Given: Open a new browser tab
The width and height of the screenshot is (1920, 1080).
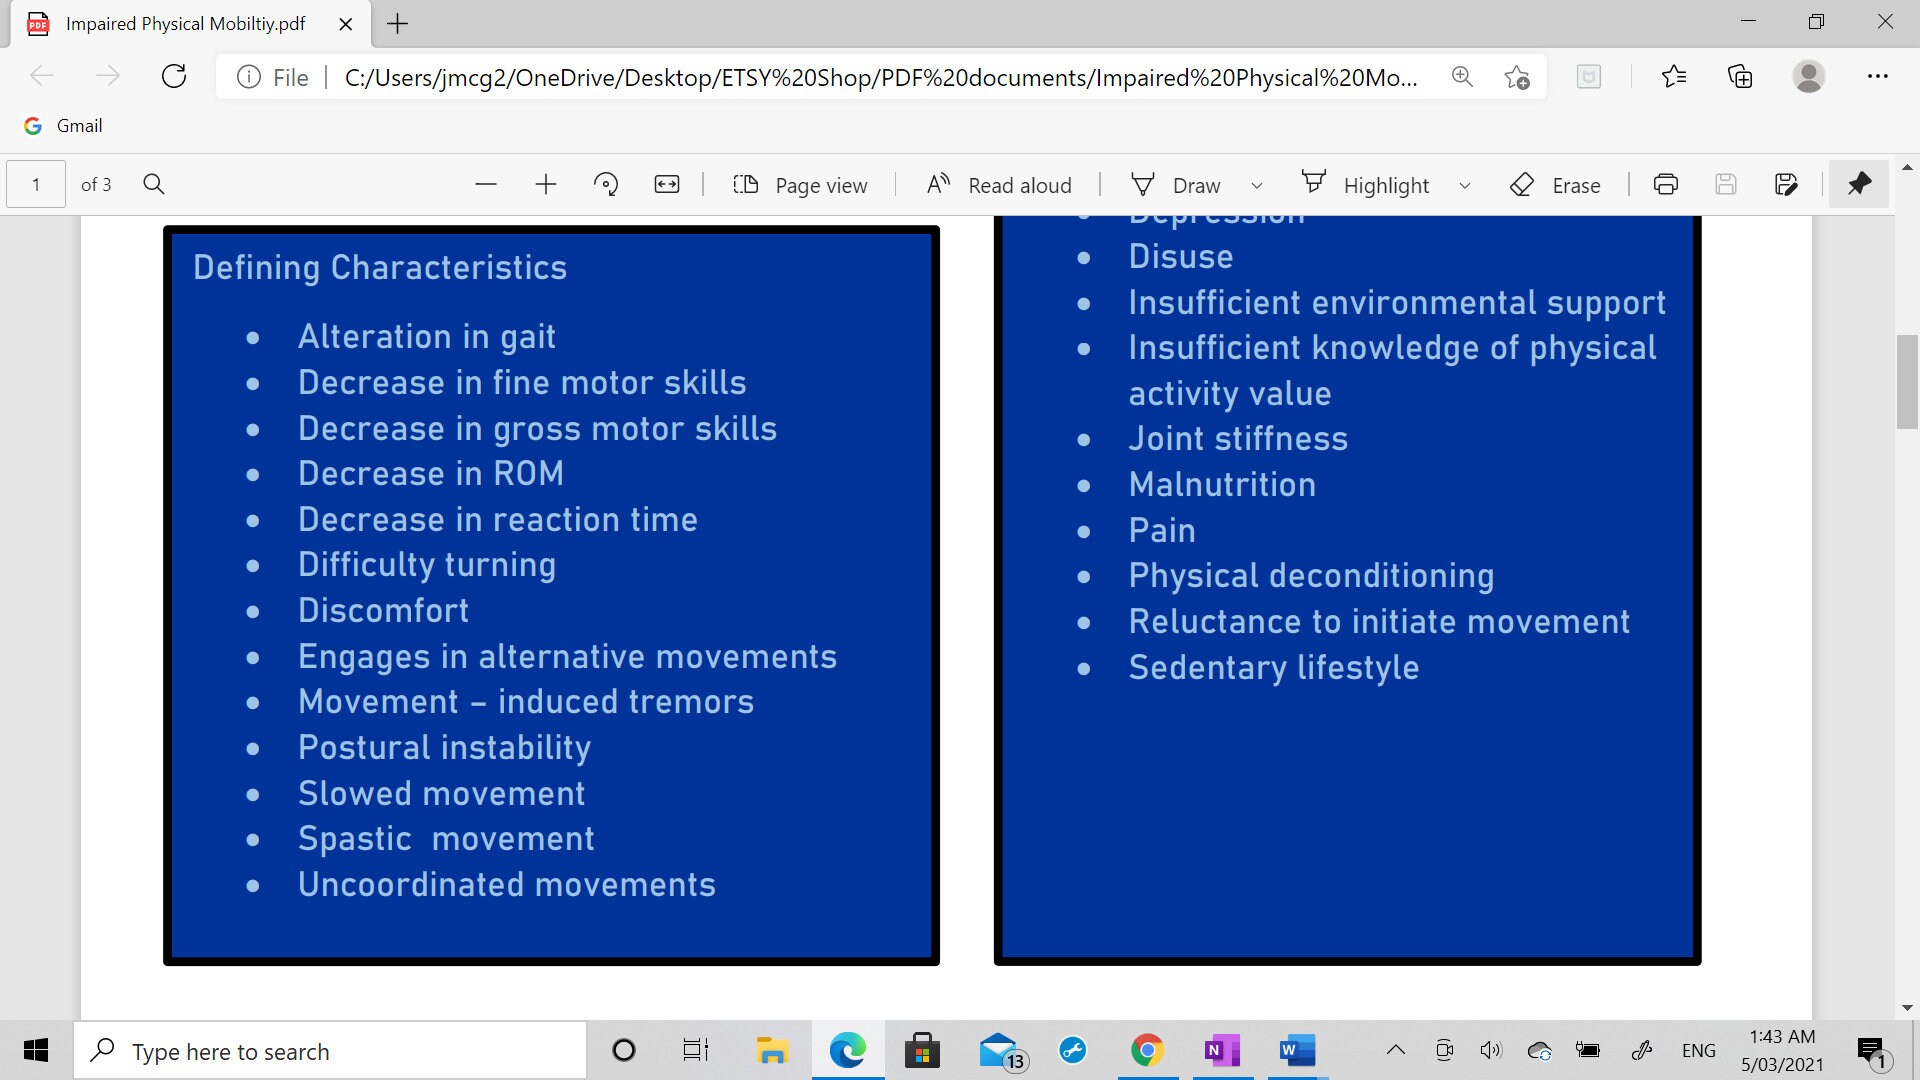Looking at the screenshot, I should coord(396,24).
